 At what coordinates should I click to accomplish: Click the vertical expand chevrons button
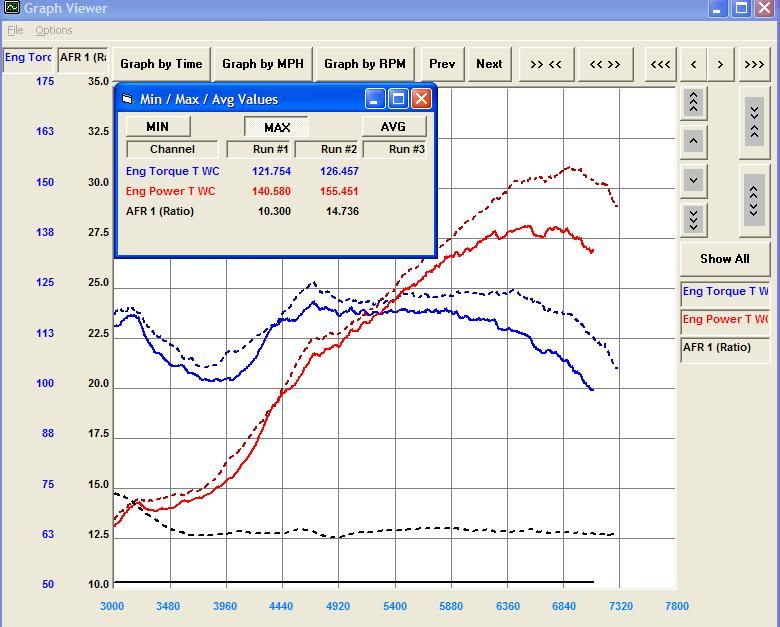(754, 196)
